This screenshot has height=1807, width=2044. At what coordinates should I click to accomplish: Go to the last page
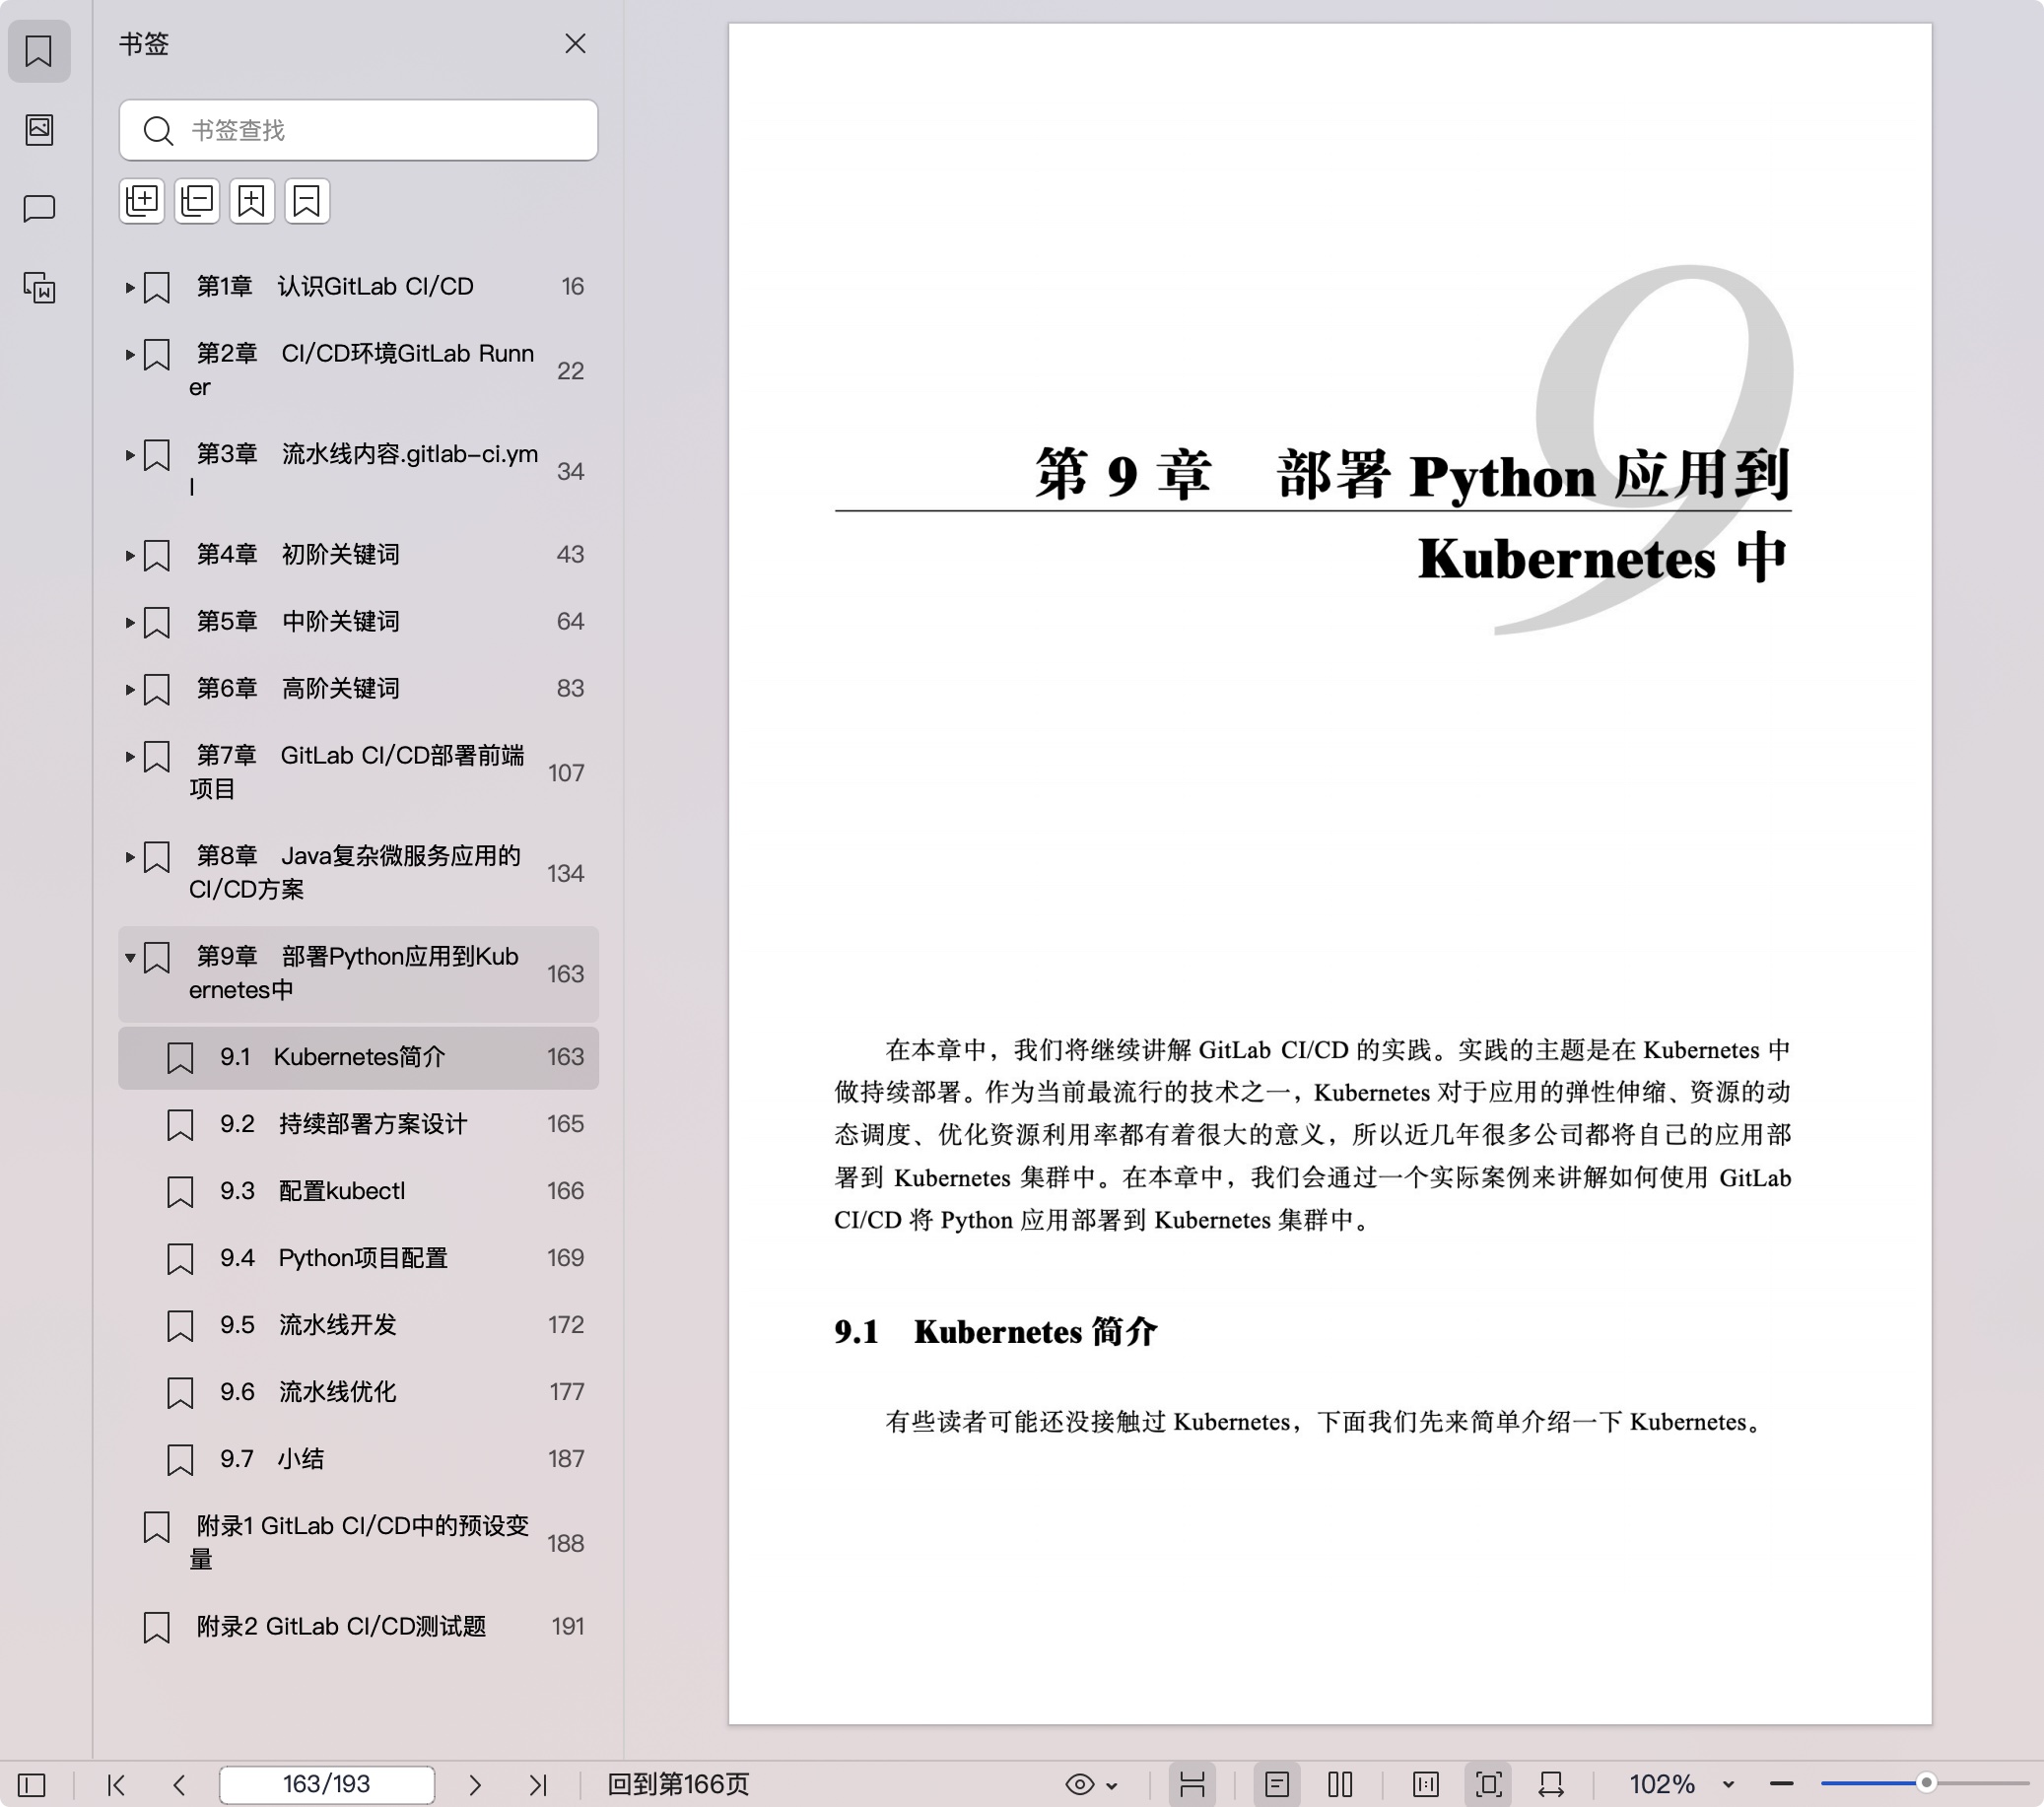(538, 1785)
